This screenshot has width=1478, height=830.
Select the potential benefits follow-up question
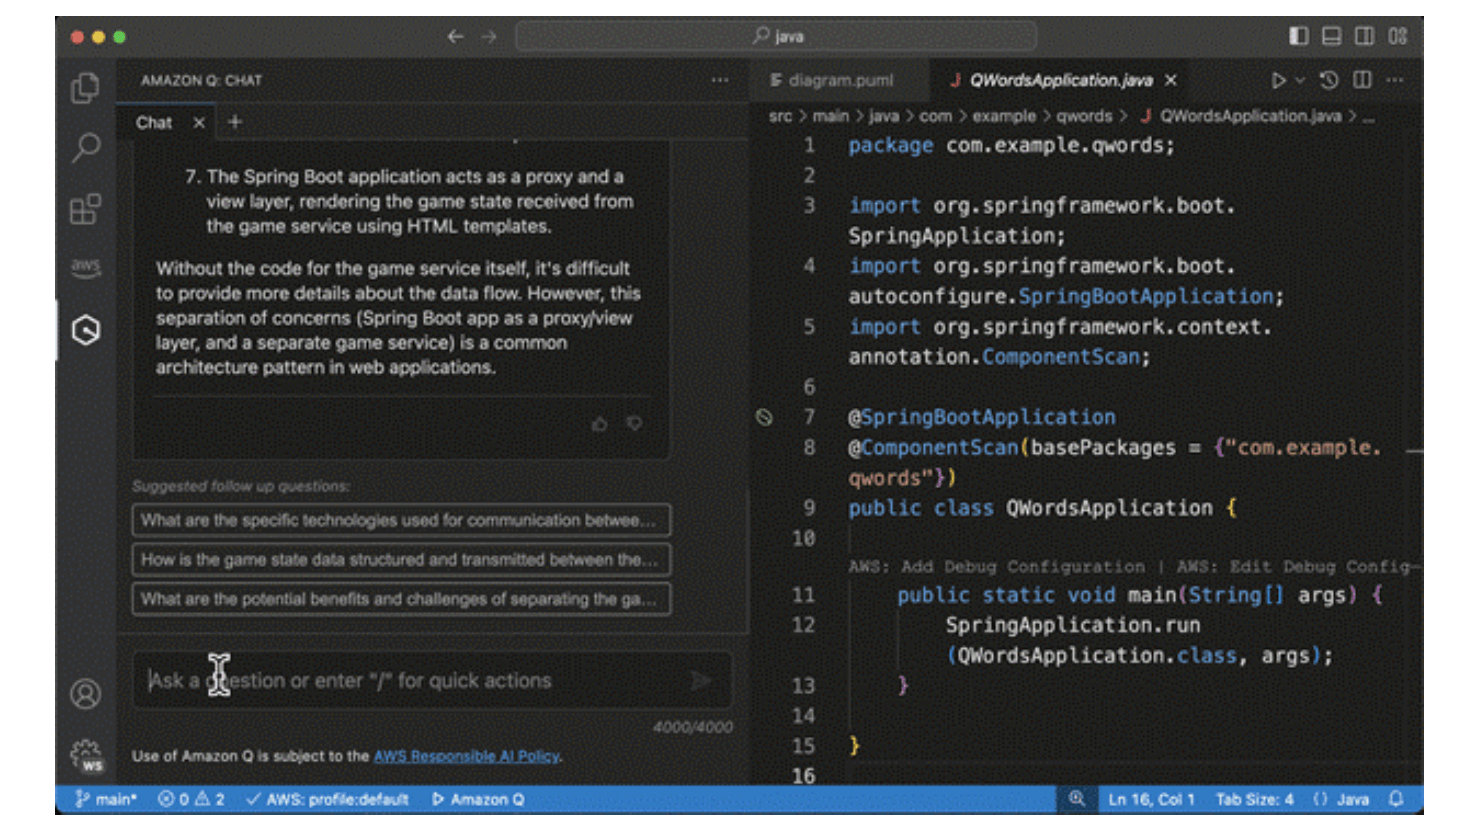[x=401, y=599]
